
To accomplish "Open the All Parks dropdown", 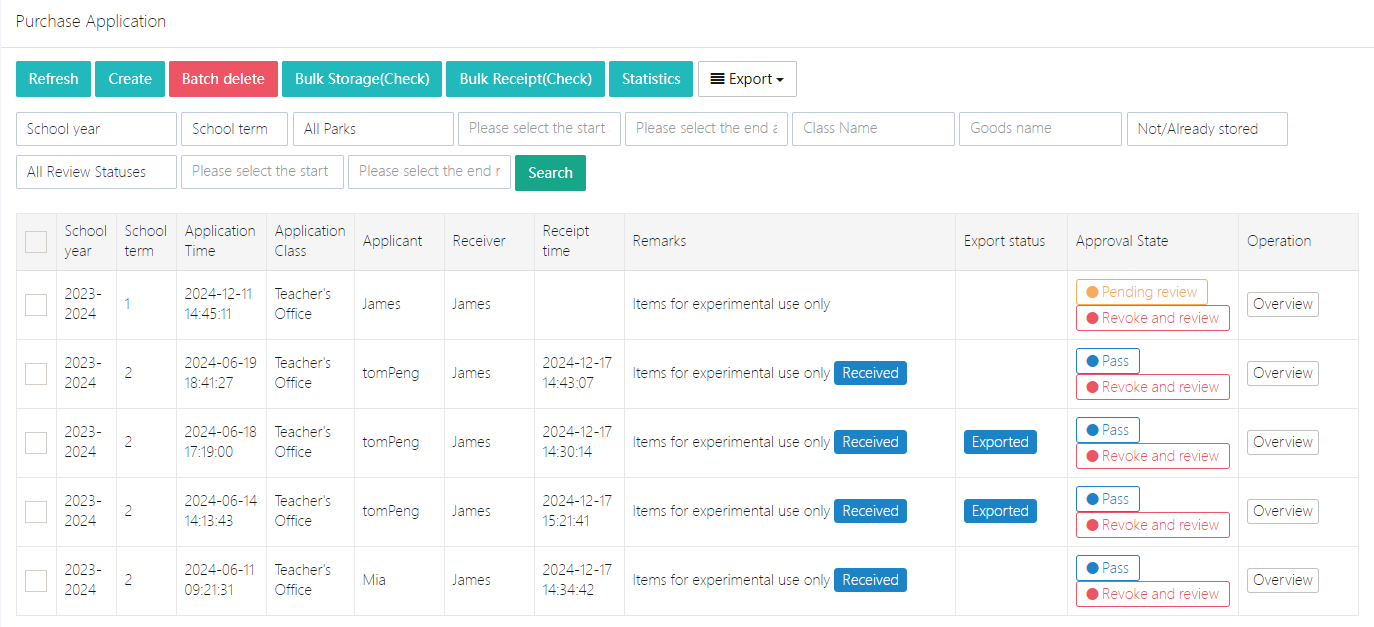I will click(x=373, y=129).
